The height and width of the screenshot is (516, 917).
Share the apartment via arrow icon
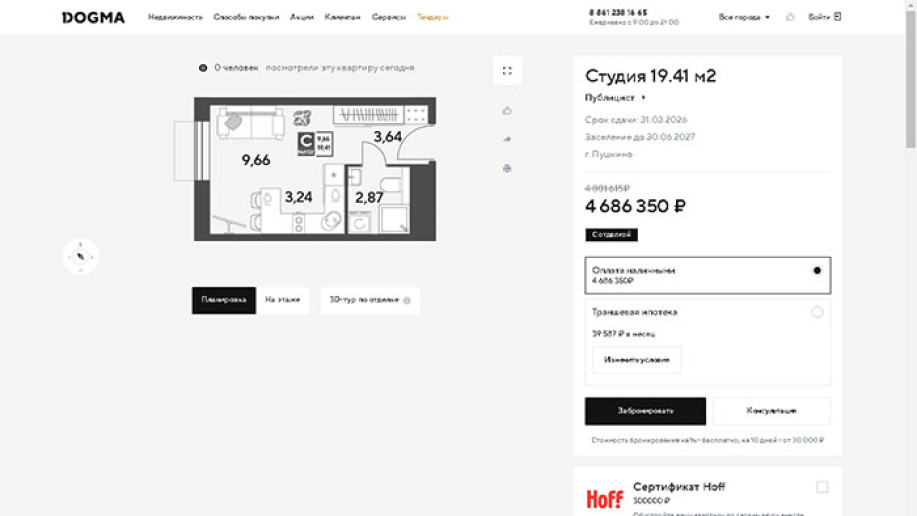click(507, 140)
